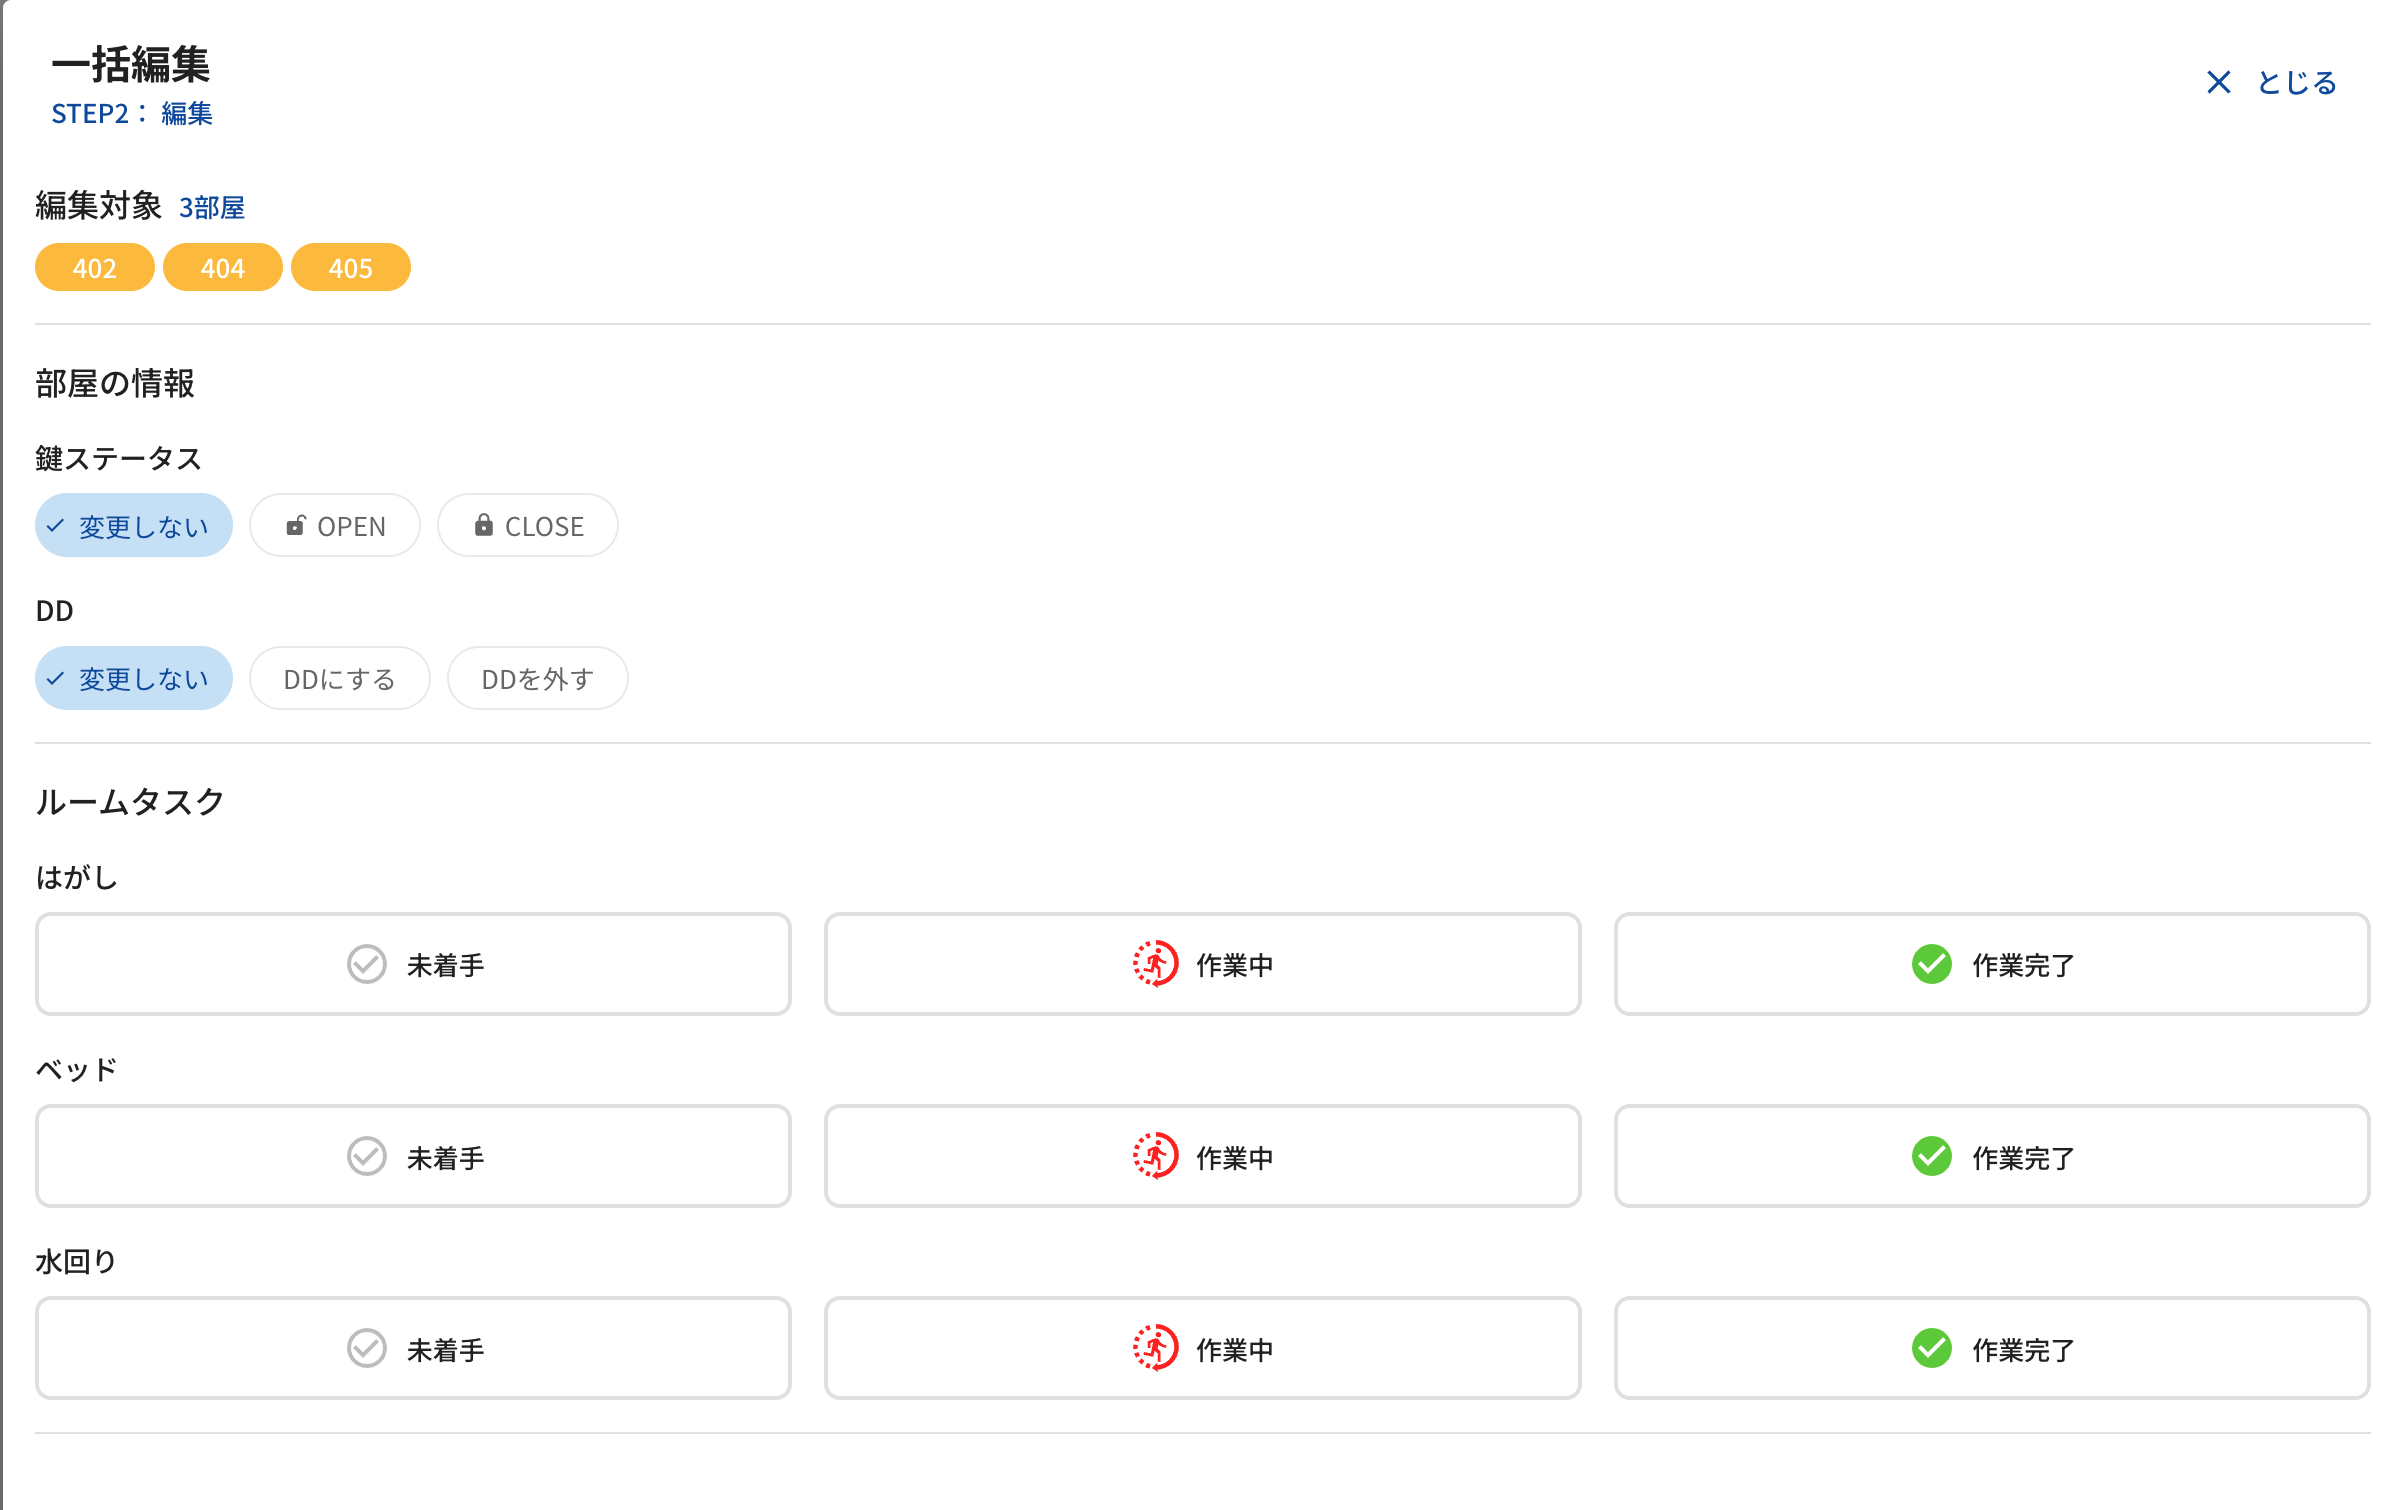Click the gray check icon in 水回り 未着手
The image size is (2392, 1510).
(x=366, y=1349)
